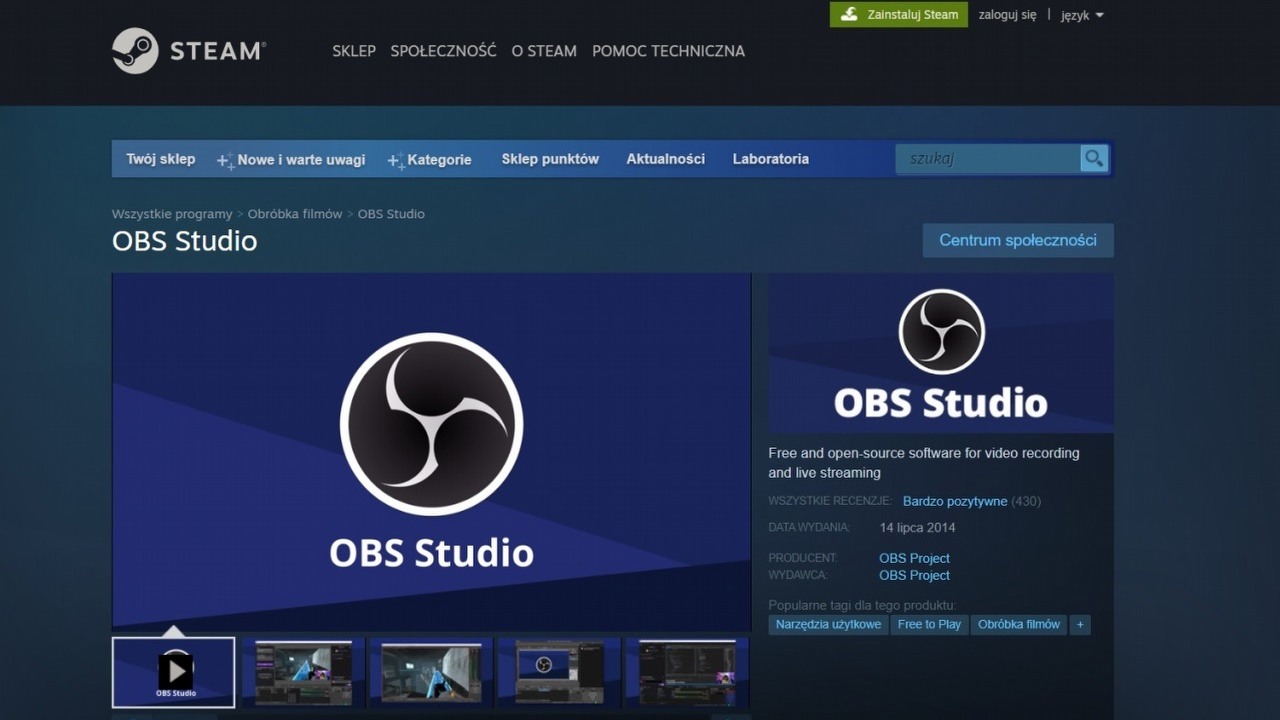The width and height of the screenshot is (1280, 720).
Task: Click the Wszystkie programy breadcrumb
Action: (172, 214)
